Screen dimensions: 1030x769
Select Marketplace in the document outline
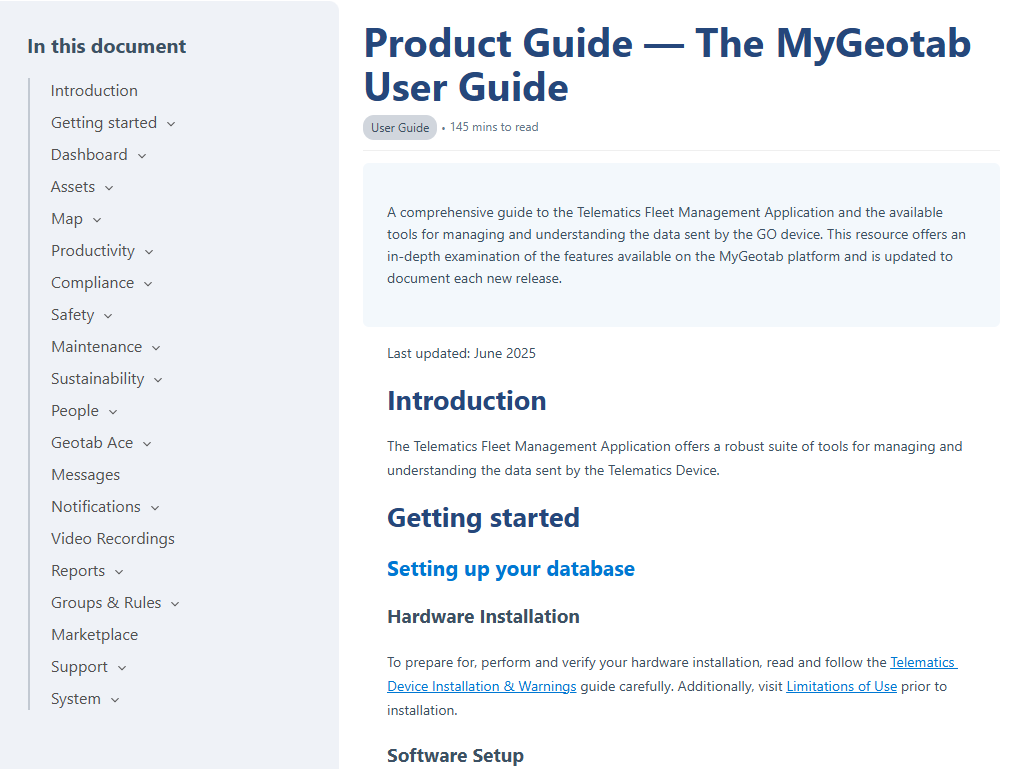(x=94, y=634)
